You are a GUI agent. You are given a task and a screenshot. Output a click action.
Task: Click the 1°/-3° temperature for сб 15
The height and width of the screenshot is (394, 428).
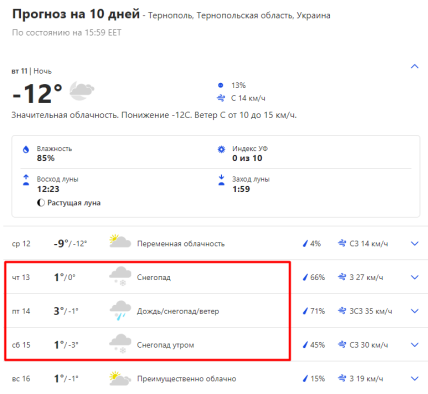[x=66, y=345]
